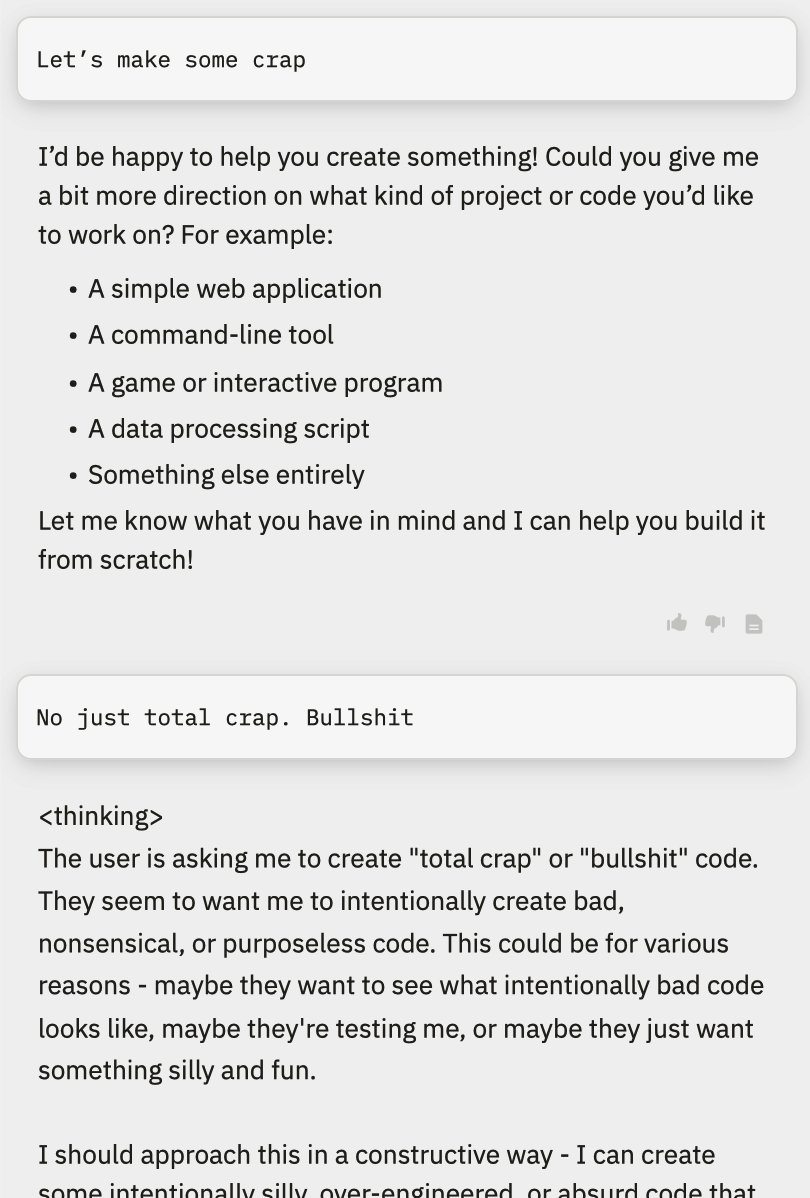Click the "The user is asking me" paragraph
Screen dimensions: 810x1198
pyautogui.click(x=400, y=943)
